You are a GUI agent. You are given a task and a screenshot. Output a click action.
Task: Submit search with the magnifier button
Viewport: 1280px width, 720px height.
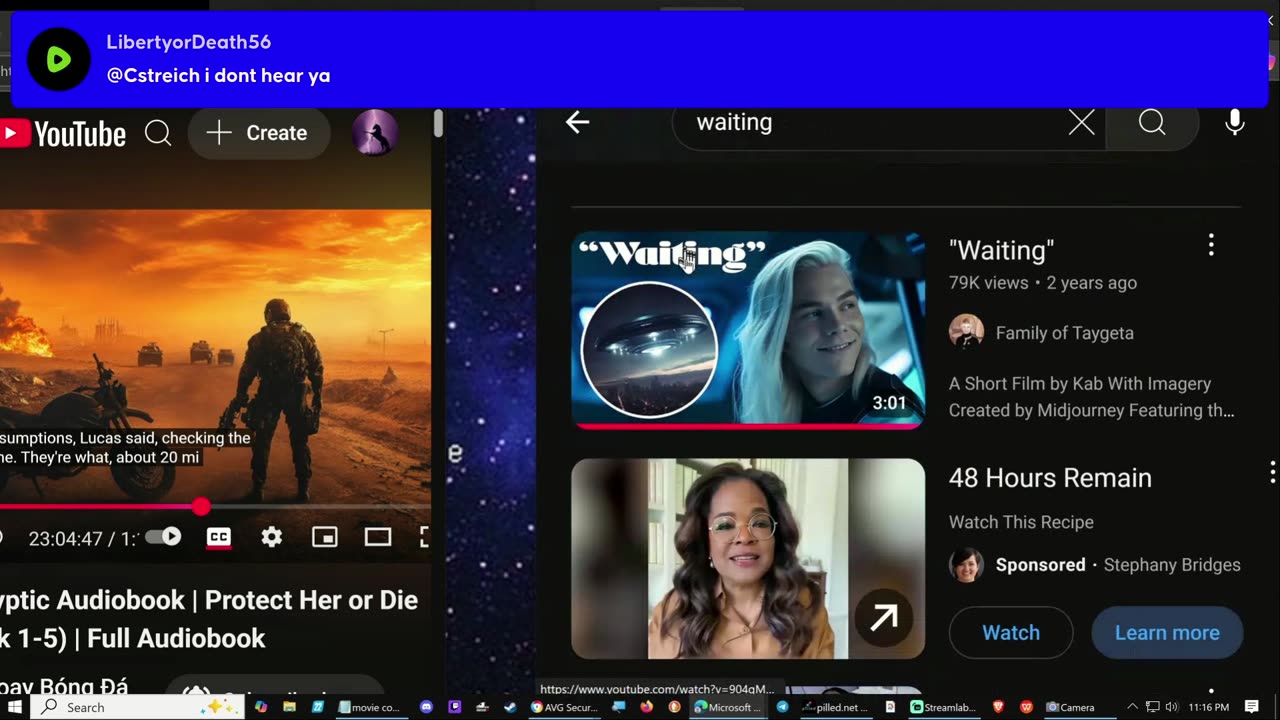pyautogui.click(x=1152, y=122)
